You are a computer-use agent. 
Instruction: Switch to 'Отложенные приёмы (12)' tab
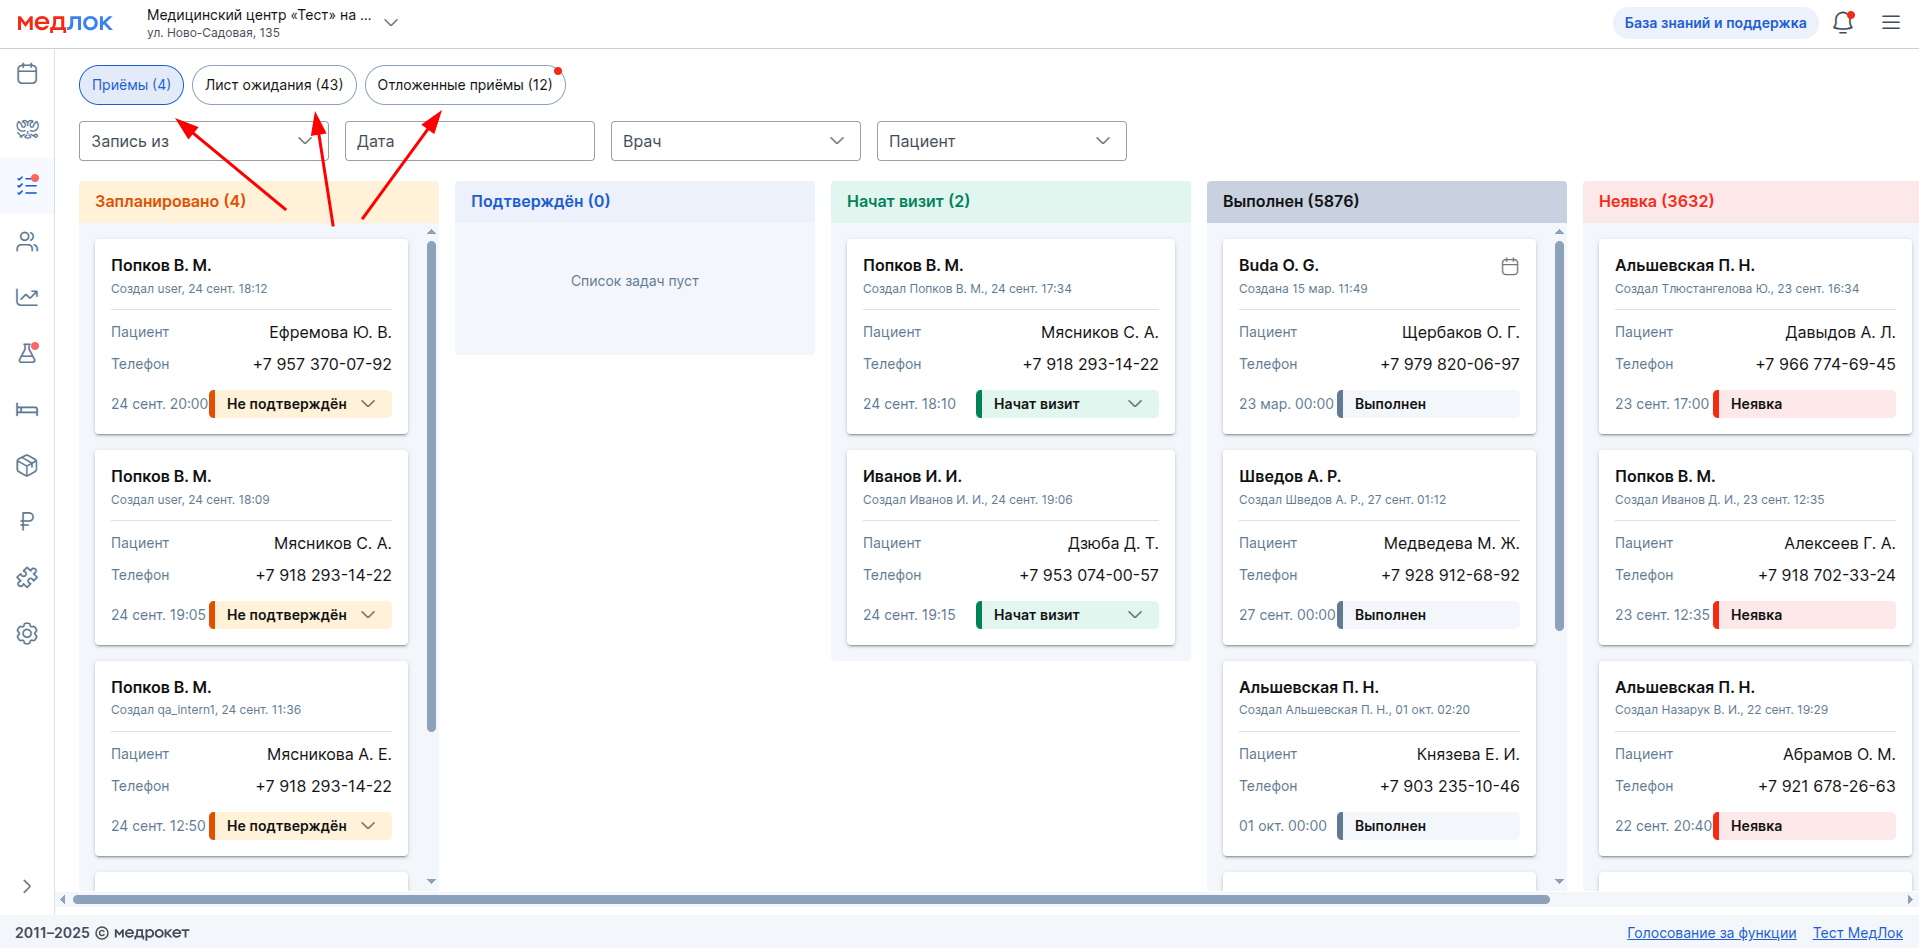[464, 85]
